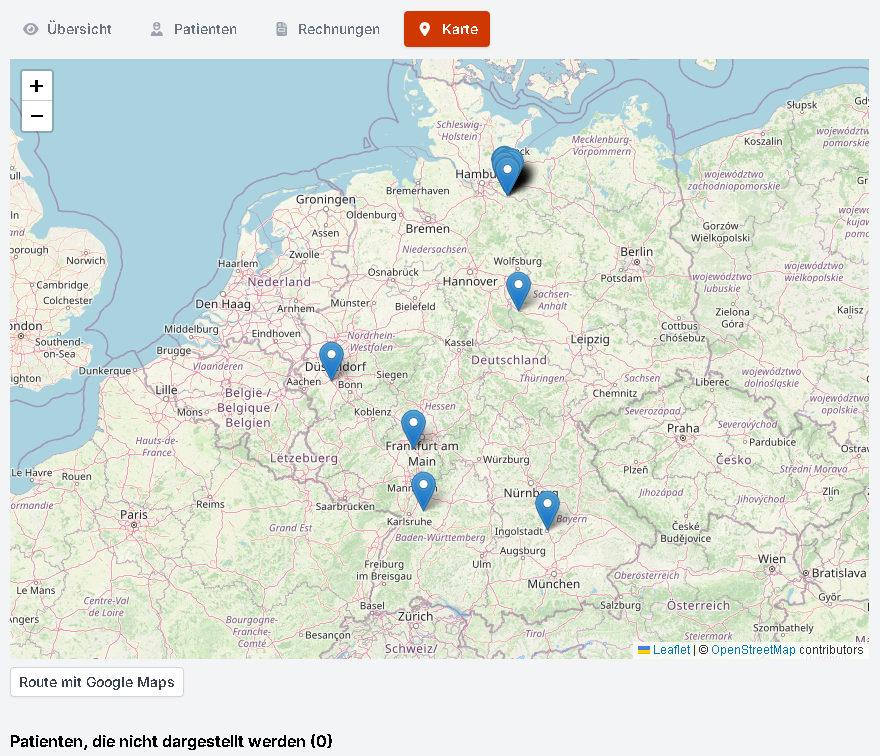
Task: Click the Lille label on the map
Action: 166,390
